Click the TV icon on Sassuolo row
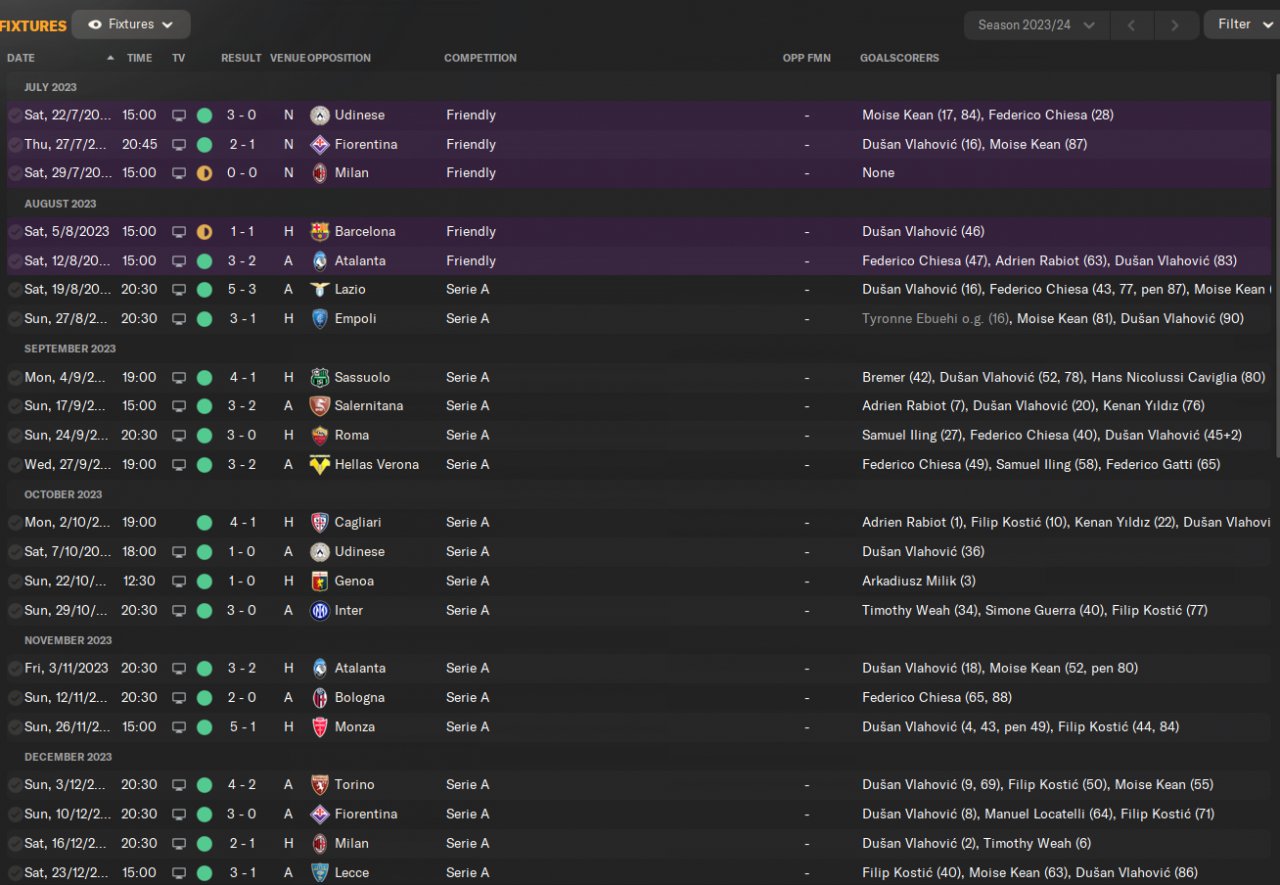Screen dimensions: 1280x885 pos(179,378)
